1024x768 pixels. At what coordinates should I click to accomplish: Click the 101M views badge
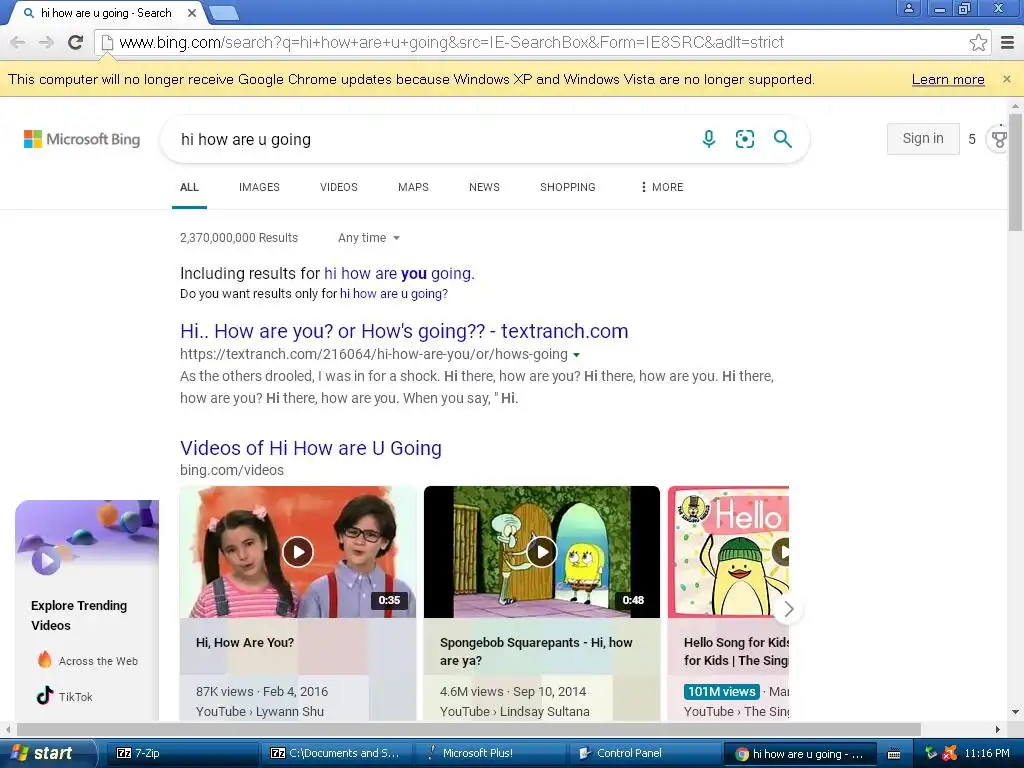722,691
